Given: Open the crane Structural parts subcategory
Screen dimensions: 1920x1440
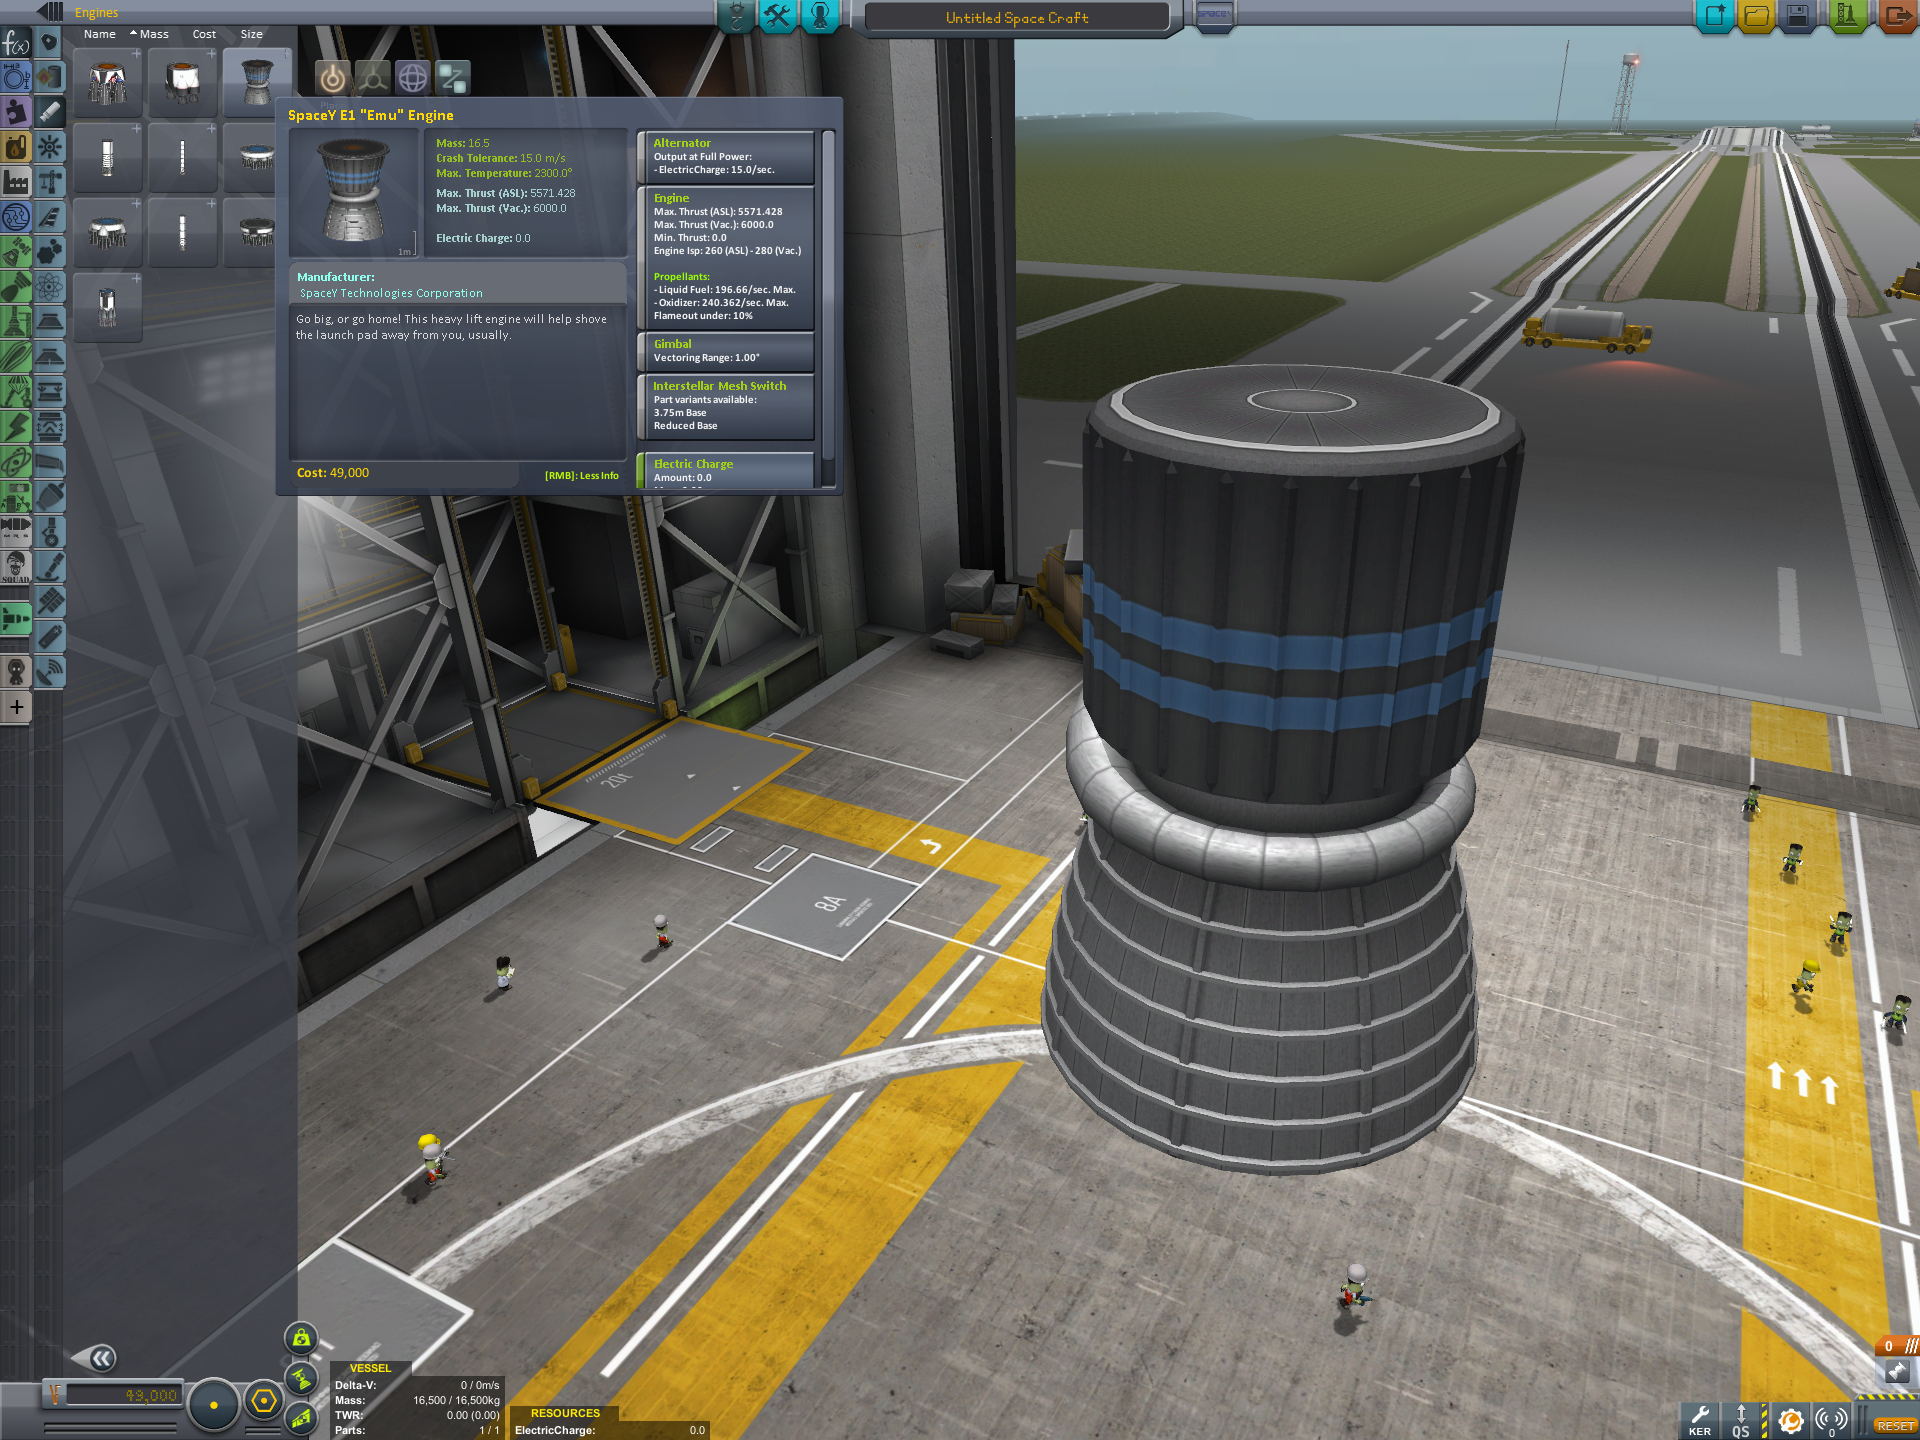Looking at the screenshot, I should (x=50, y=181).
